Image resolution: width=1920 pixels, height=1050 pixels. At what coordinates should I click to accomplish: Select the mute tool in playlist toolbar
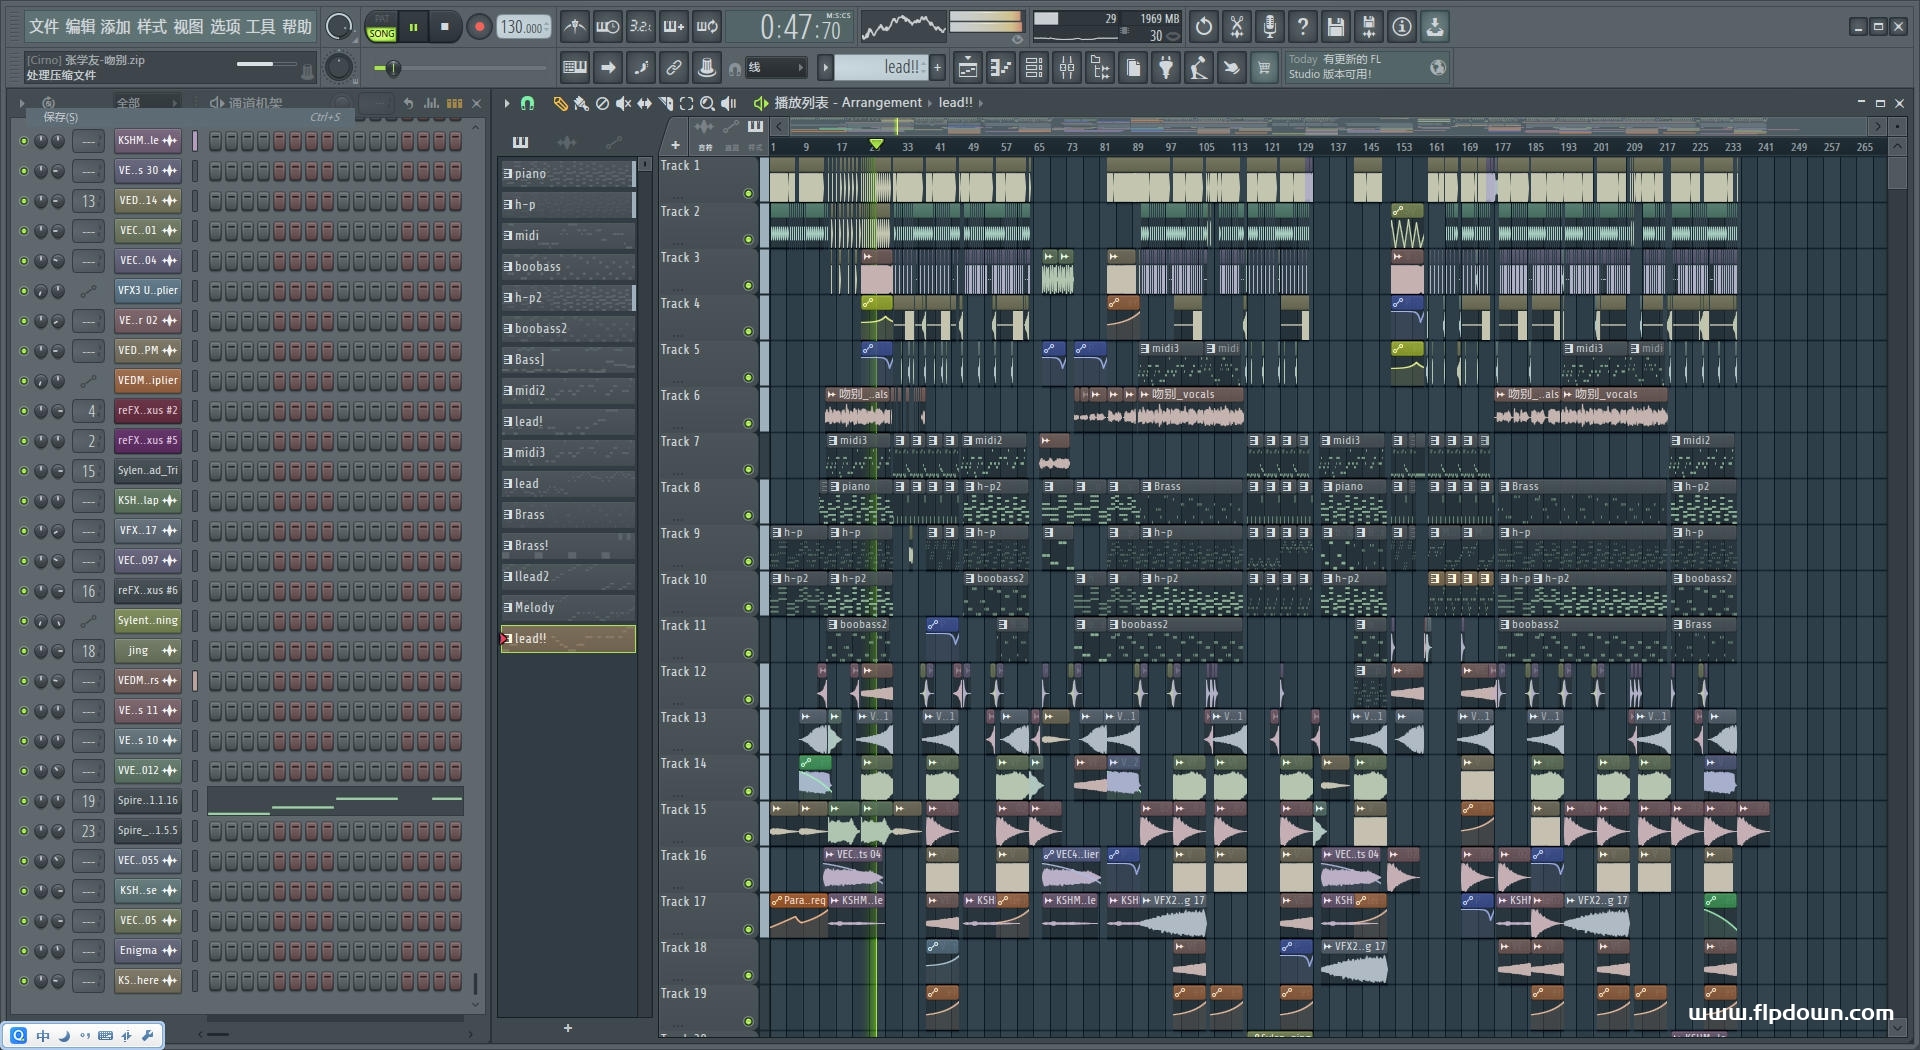(x=623, y=103)
